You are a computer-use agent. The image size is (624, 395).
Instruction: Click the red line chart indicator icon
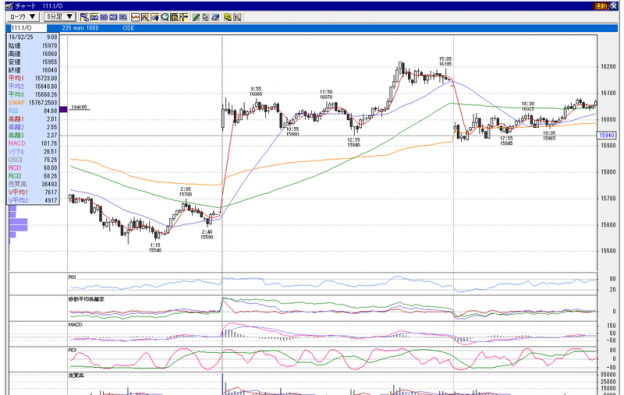(136, 17)
